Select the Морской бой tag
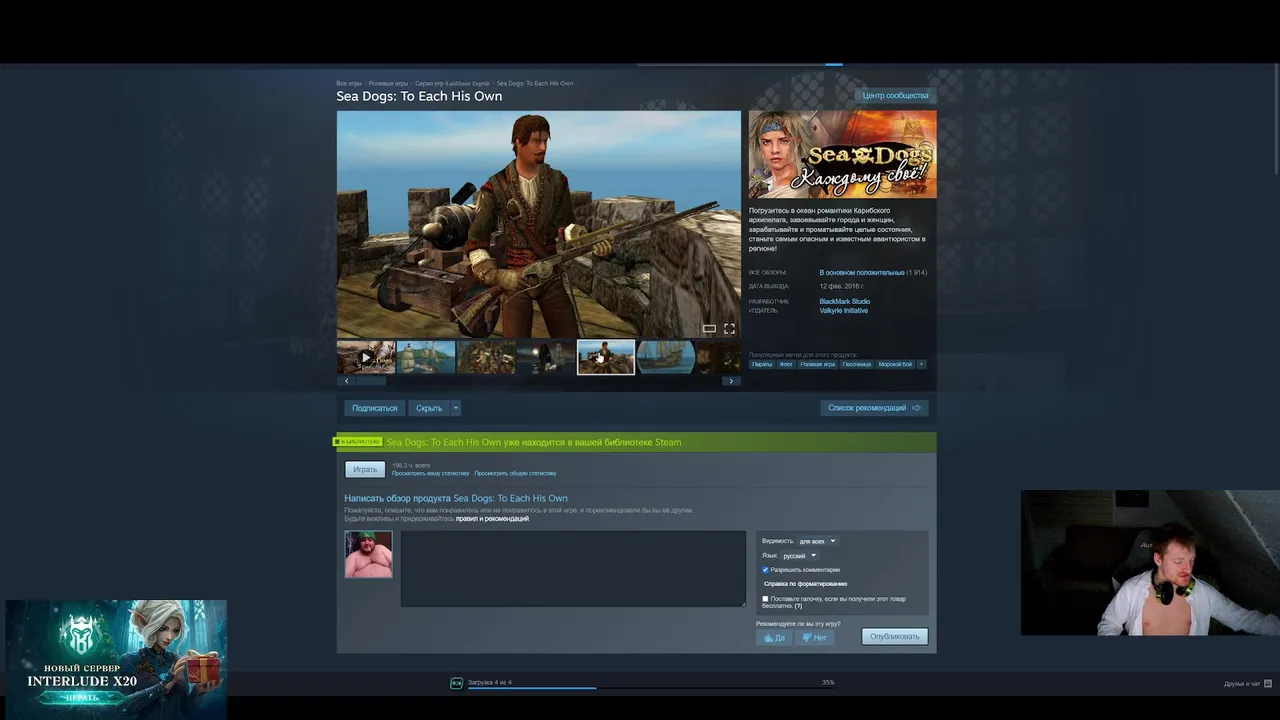The image size is (1280, 720). click(x=895, y=364)
